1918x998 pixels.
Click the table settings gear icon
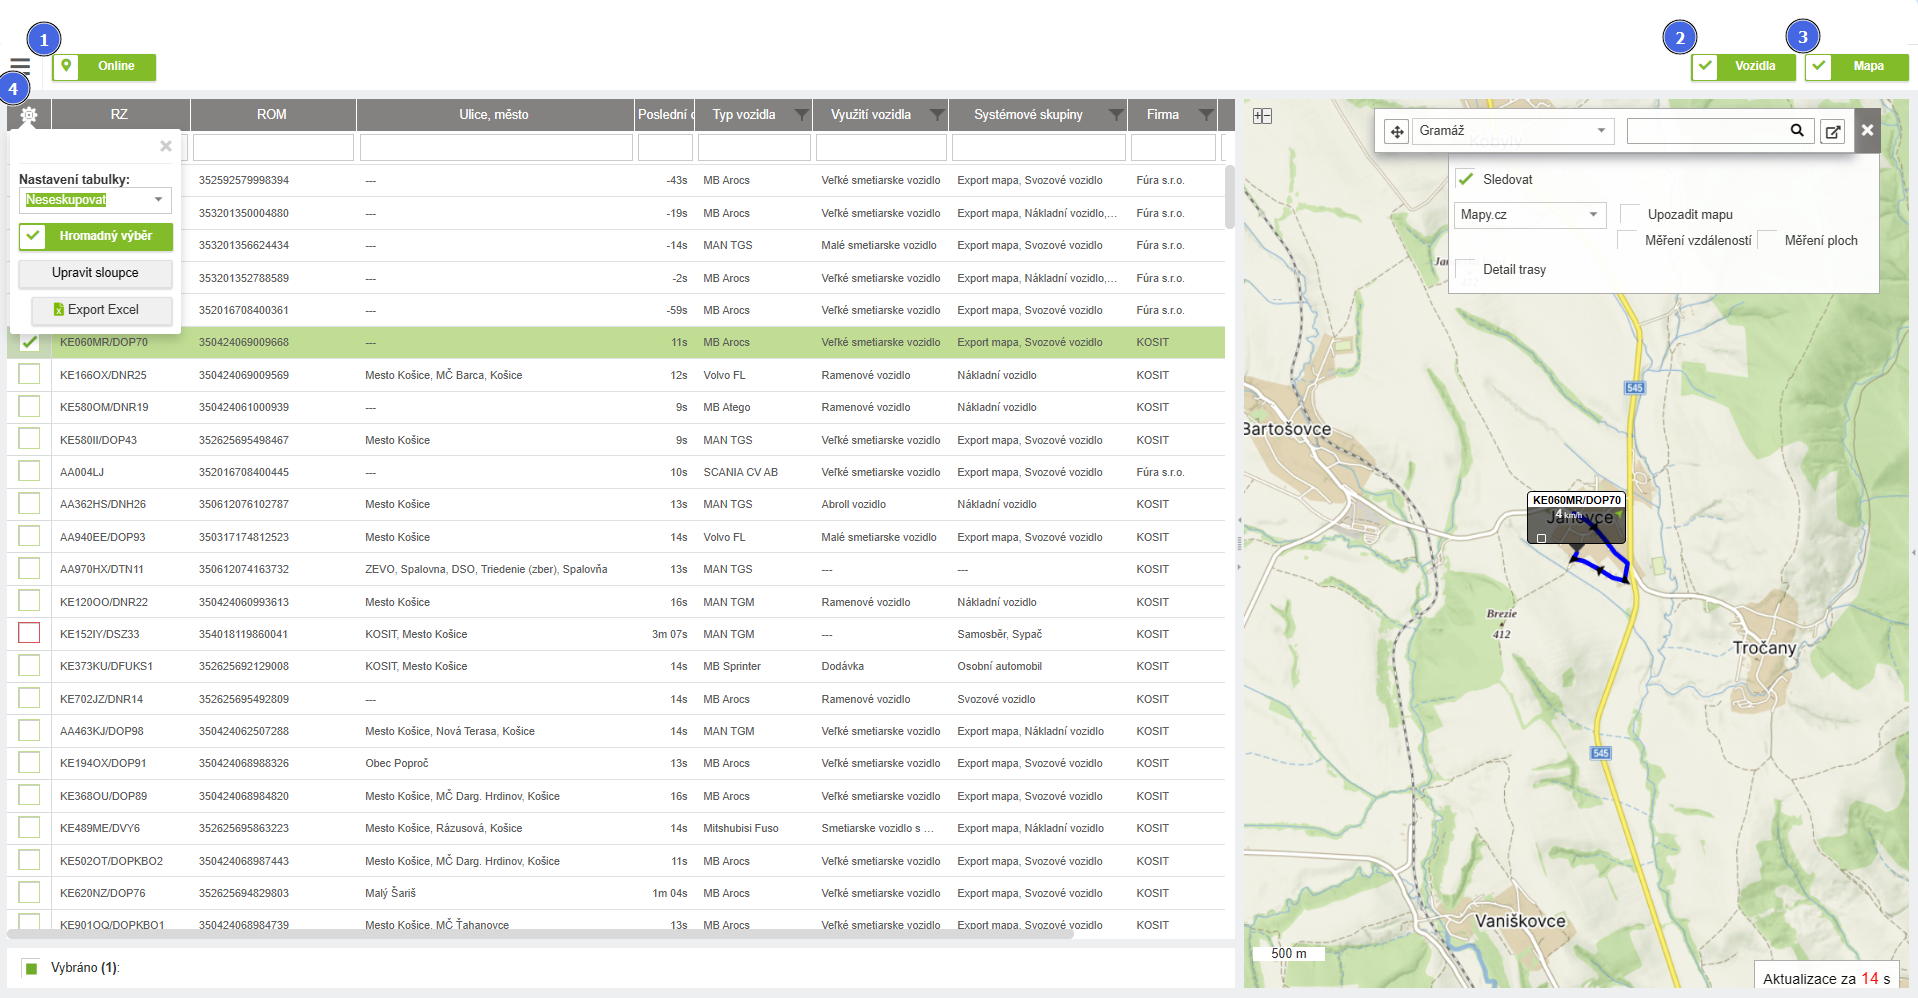[x=29, y=115]
